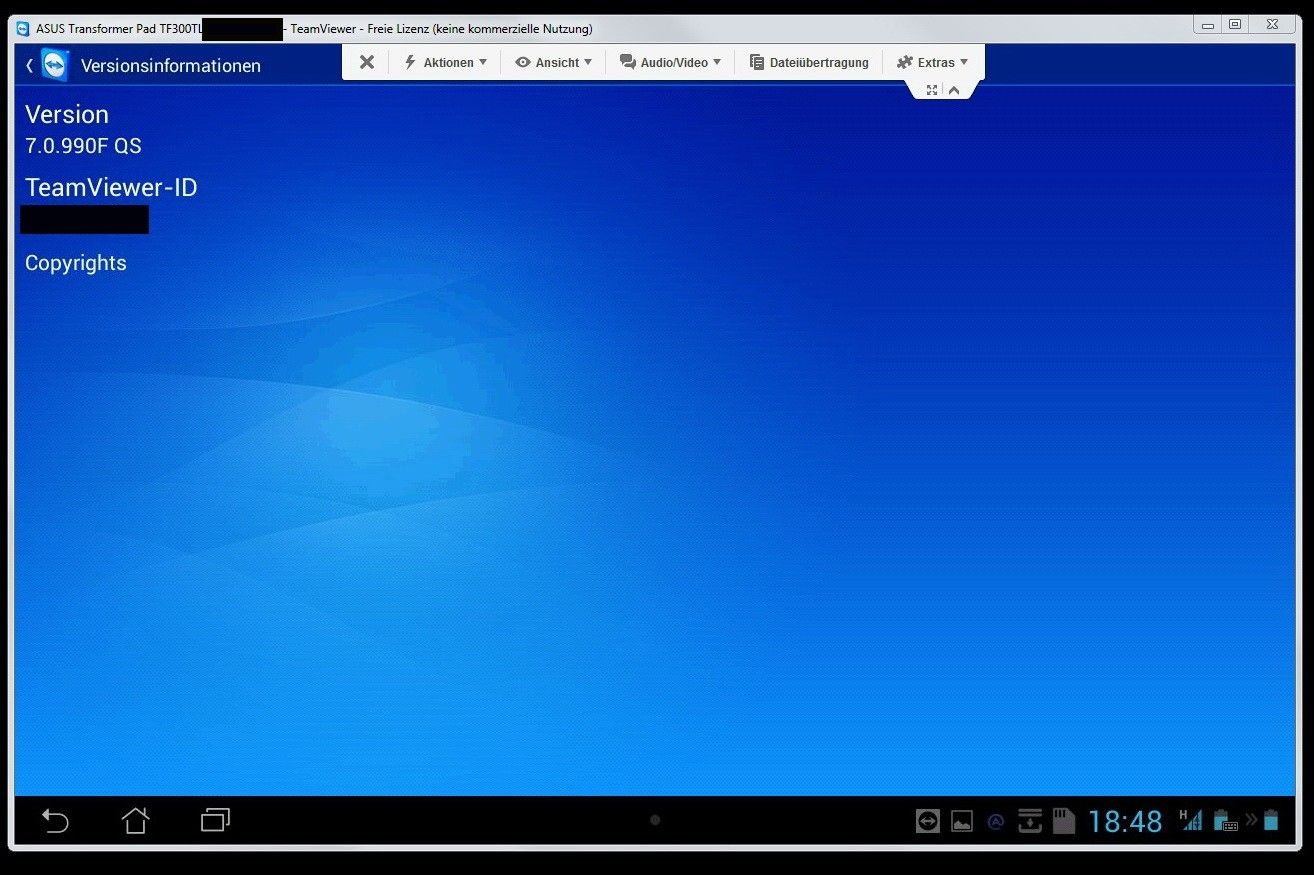Image resolution: width=1314 pixels, height=875 pixels.
Task: Collapse the TeamViewer toolbar with the up chevron
Action: click(954, 90)
